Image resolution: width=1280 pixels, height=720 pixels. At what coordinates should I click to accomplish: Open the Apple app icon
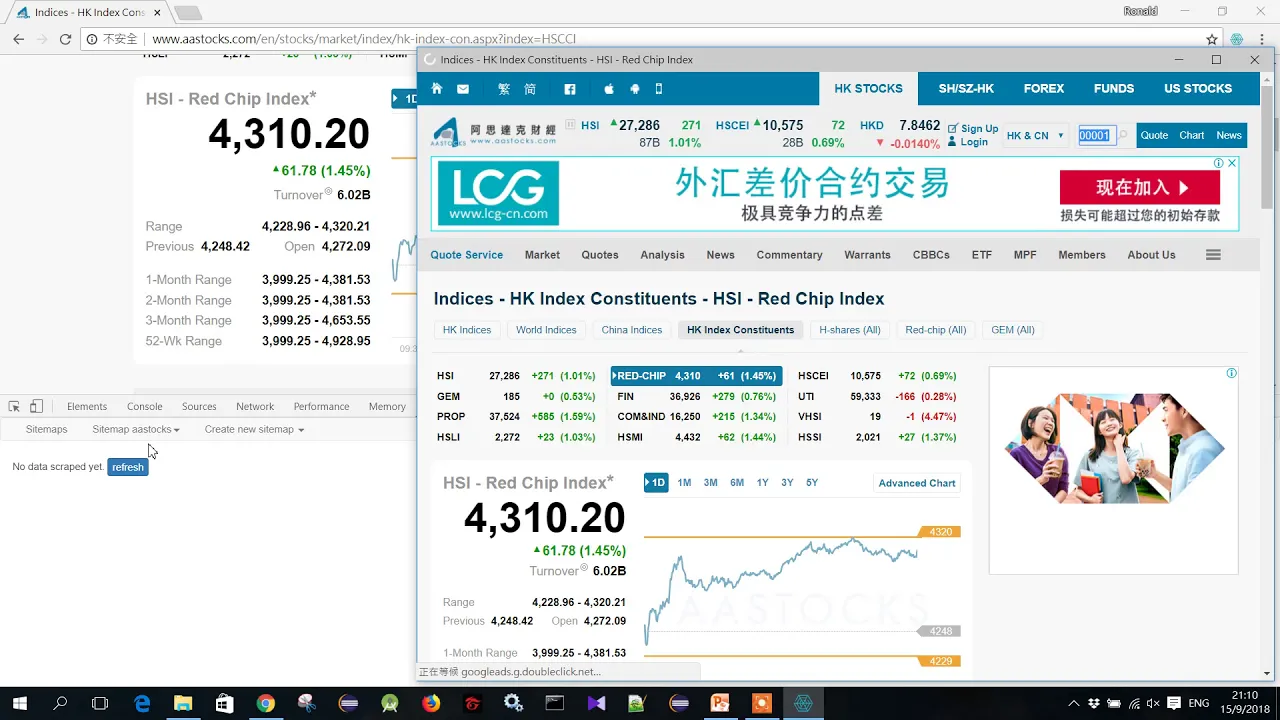tap(609, 89)
